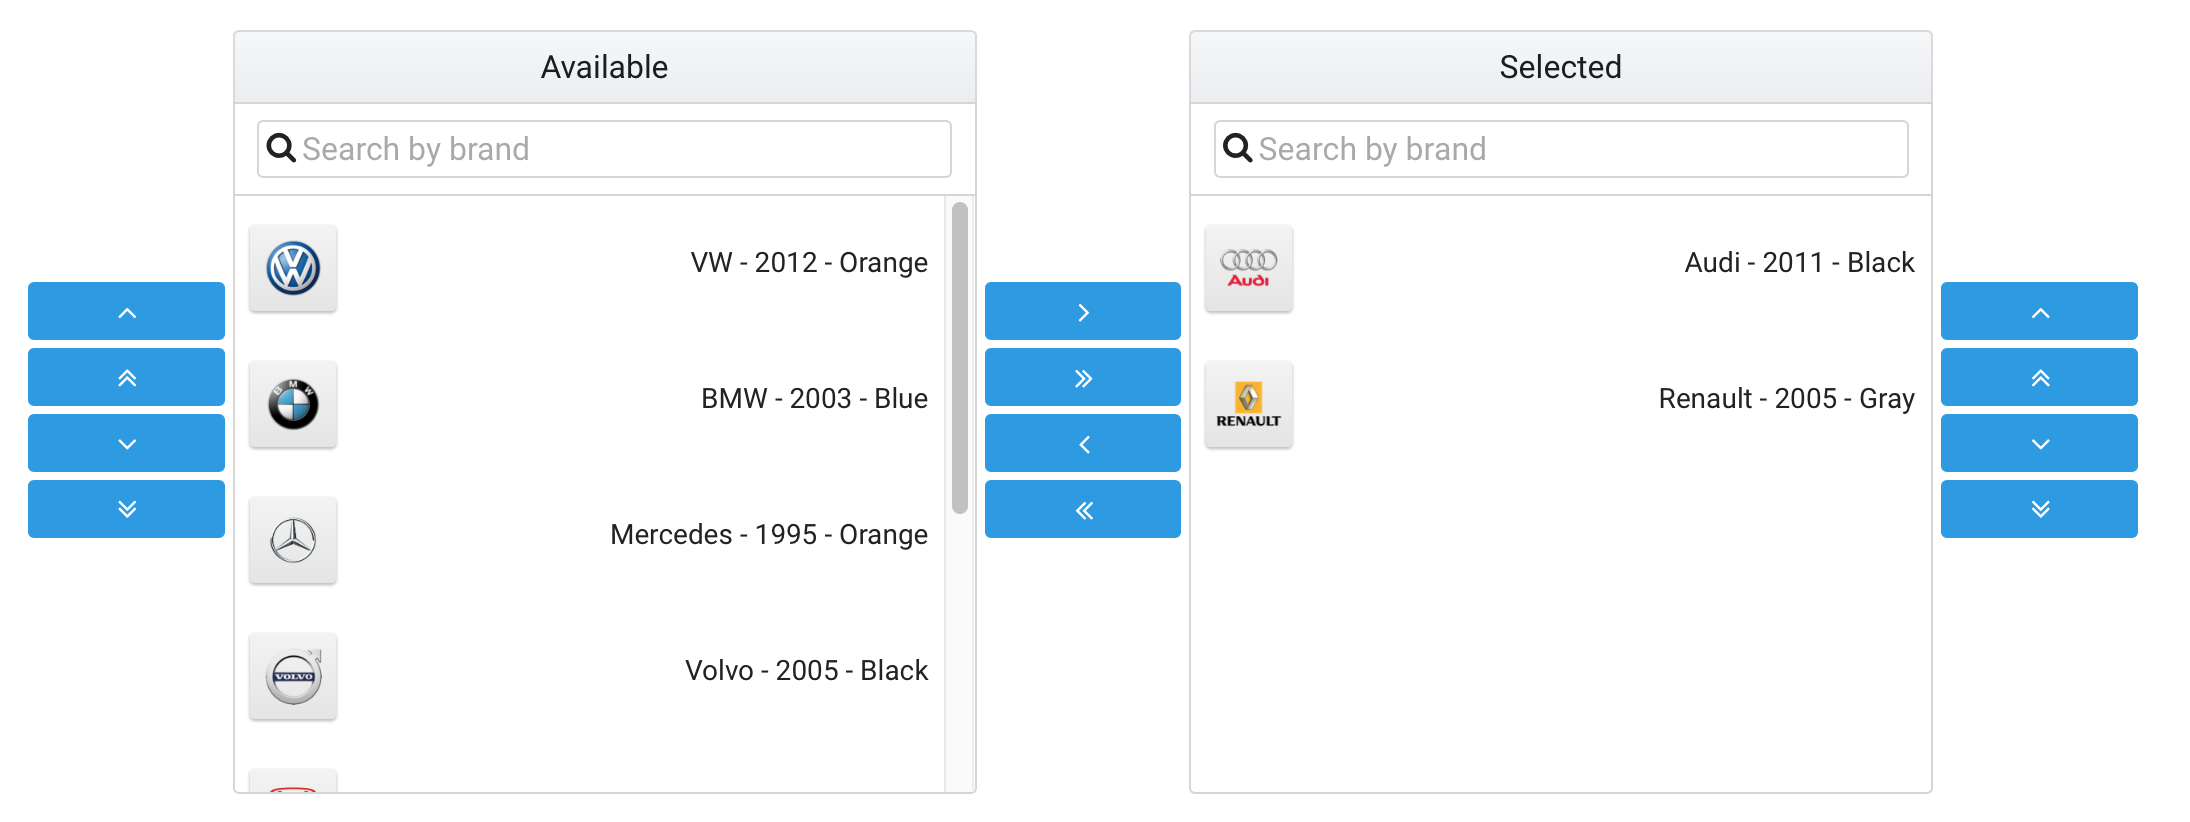Select 'Audi - 2011 - Black' text
This screenshot has height=822, width=2190.
pyautogui.click(x=1799, y=262)
